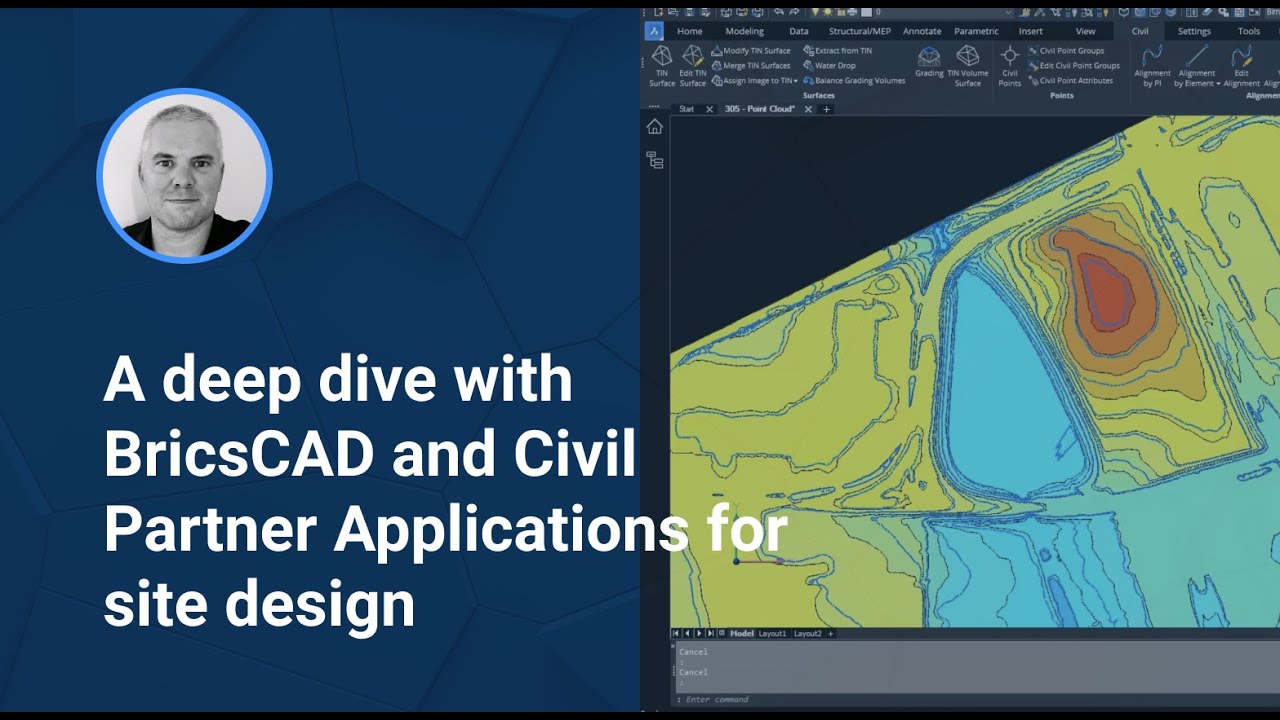This screenshot has width=1280, height=720.
Task: Add a new document tab with plus
Action: tap(826, 109)
